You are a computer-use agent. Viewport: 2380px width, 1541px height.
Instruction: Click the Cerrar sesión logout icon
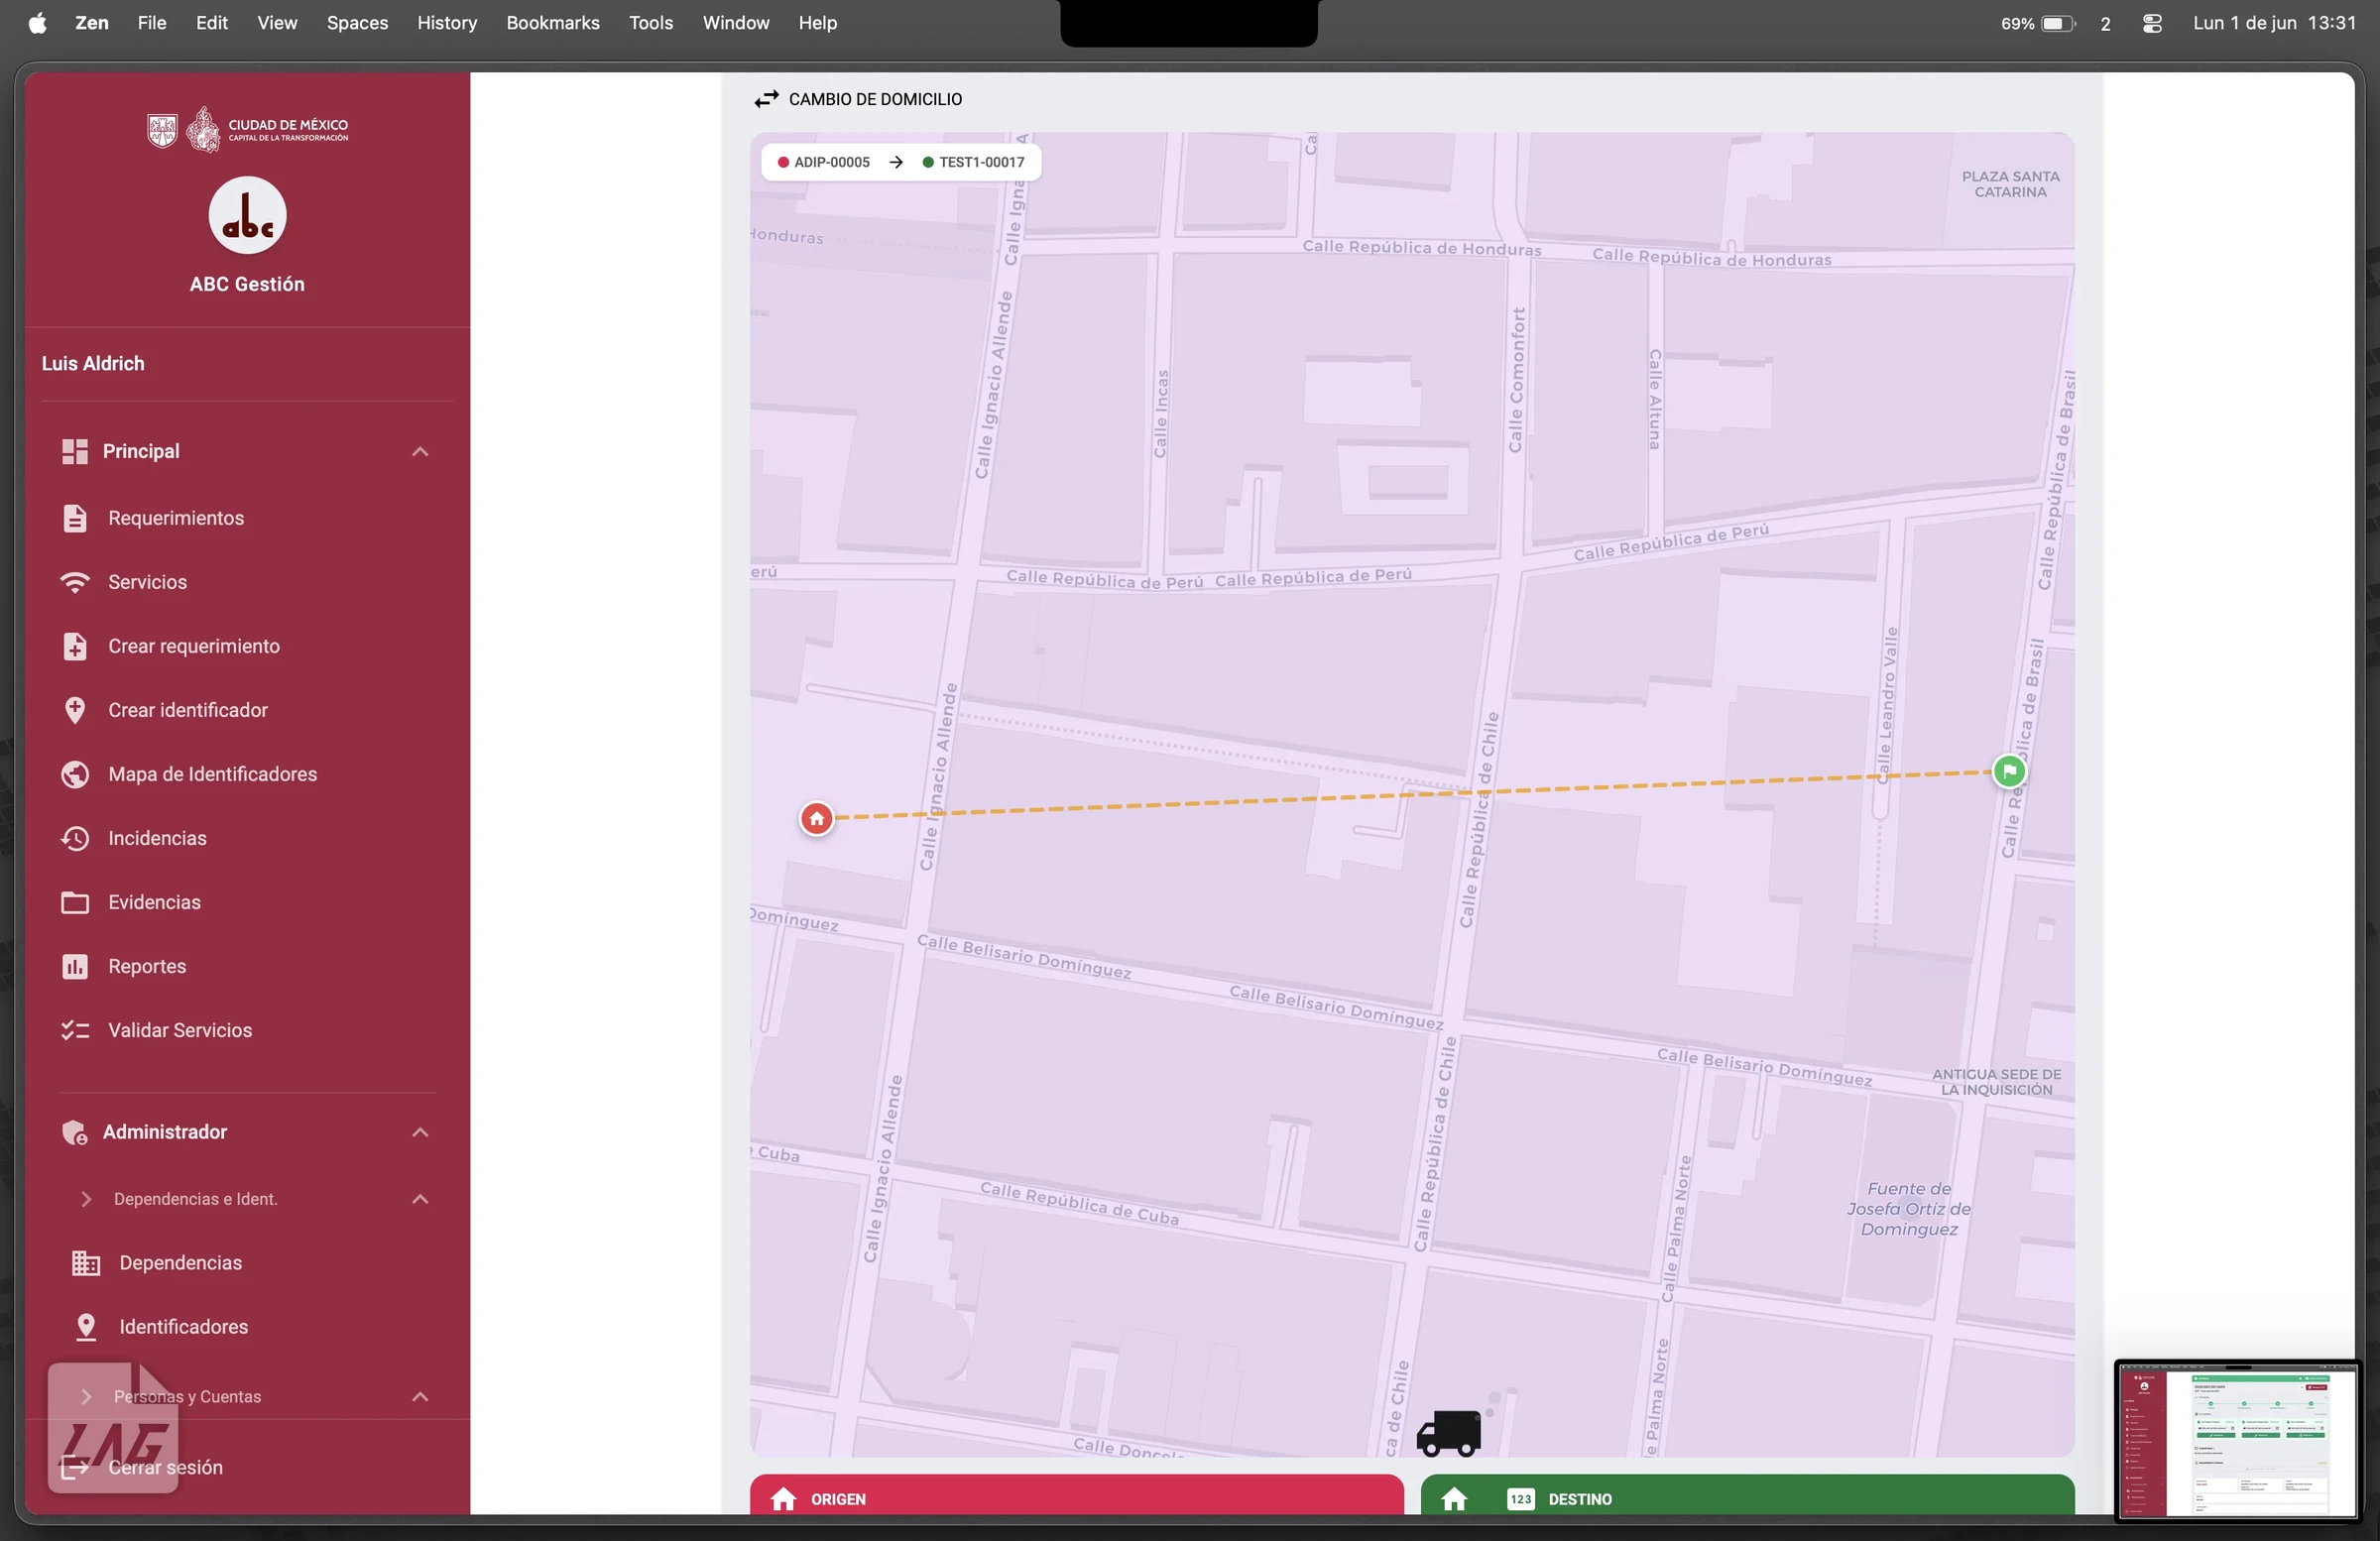coord(75,1467)
